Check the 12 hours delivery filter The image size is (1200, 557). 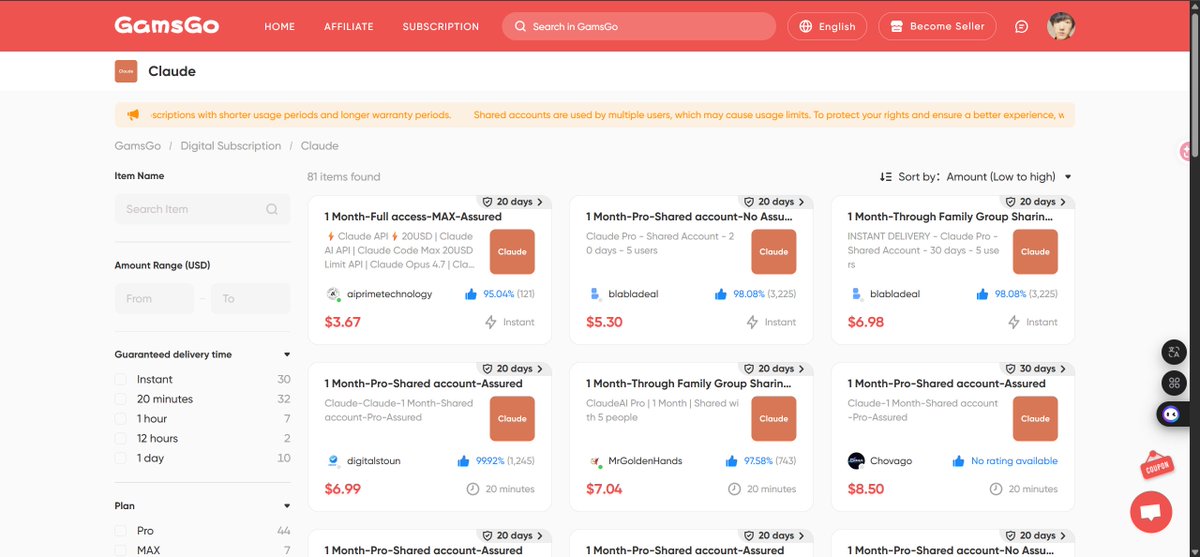[121, 438]
